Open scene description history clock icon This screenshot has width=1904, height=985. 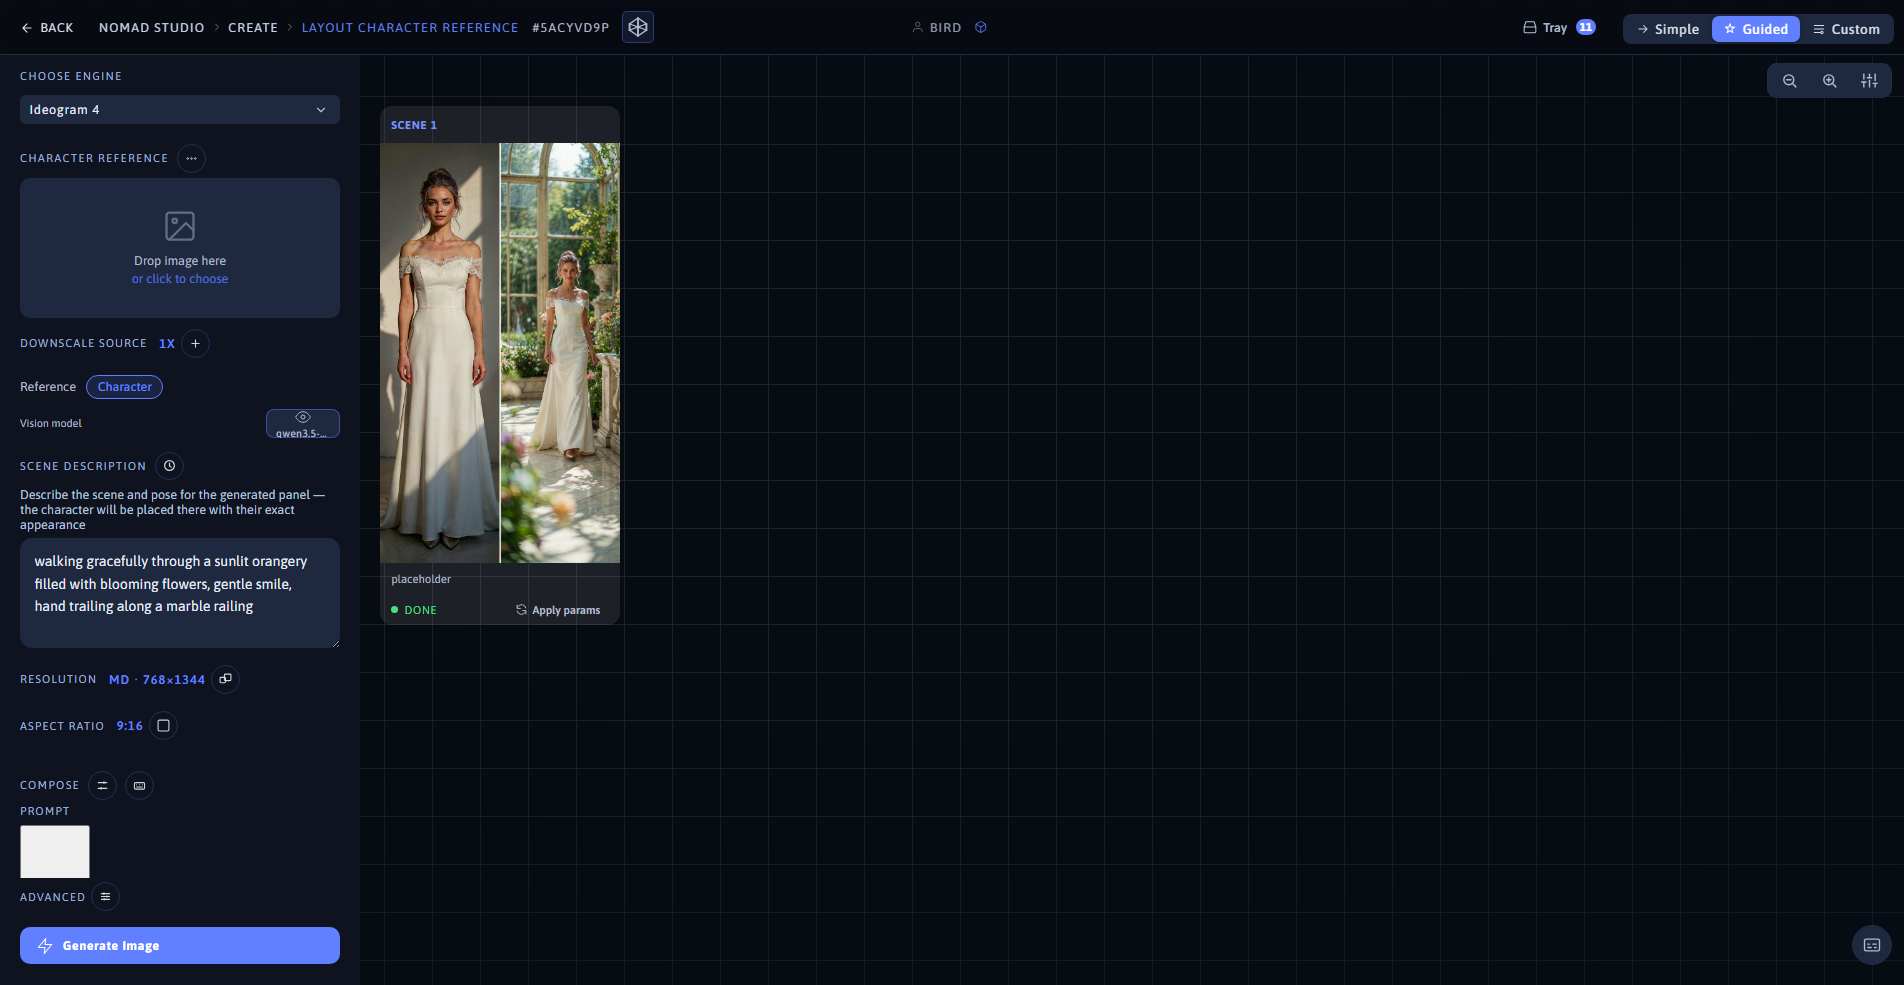(170, 466)
